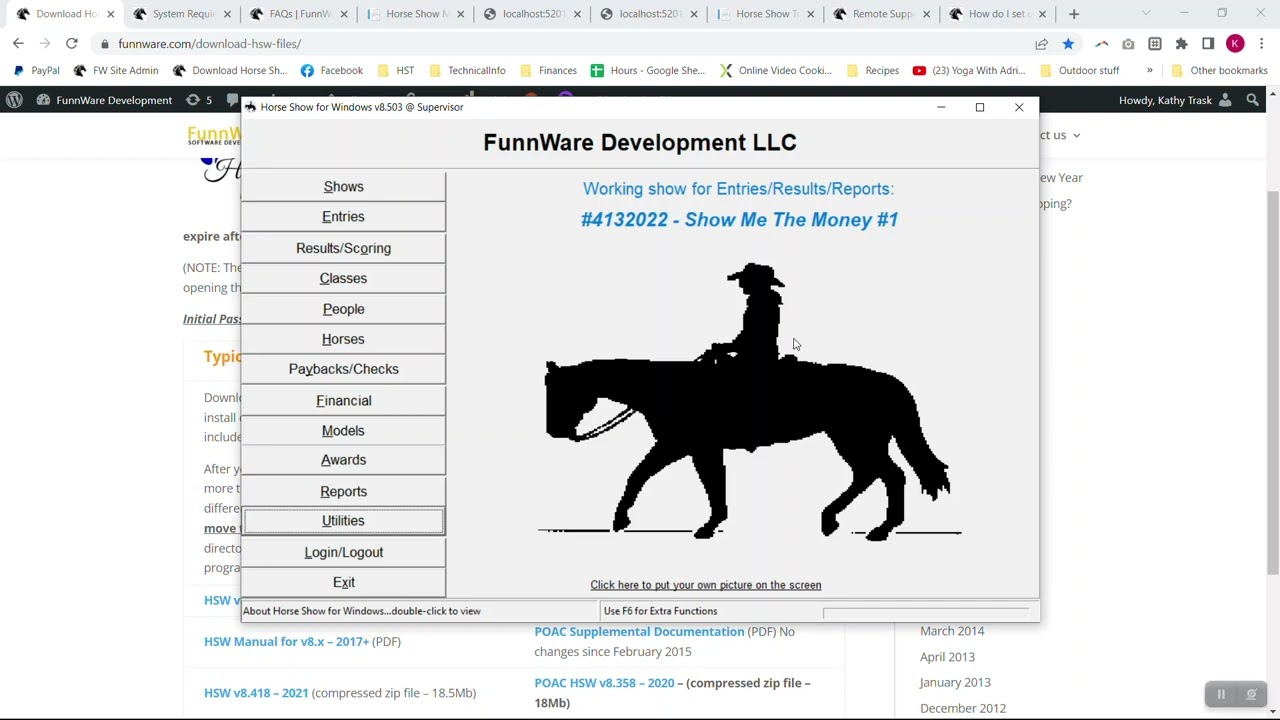Open FunnWare Development in WordPress admin bar
Image resolution: width=1280 pixels, height=720 pixels.
point(104,100)
